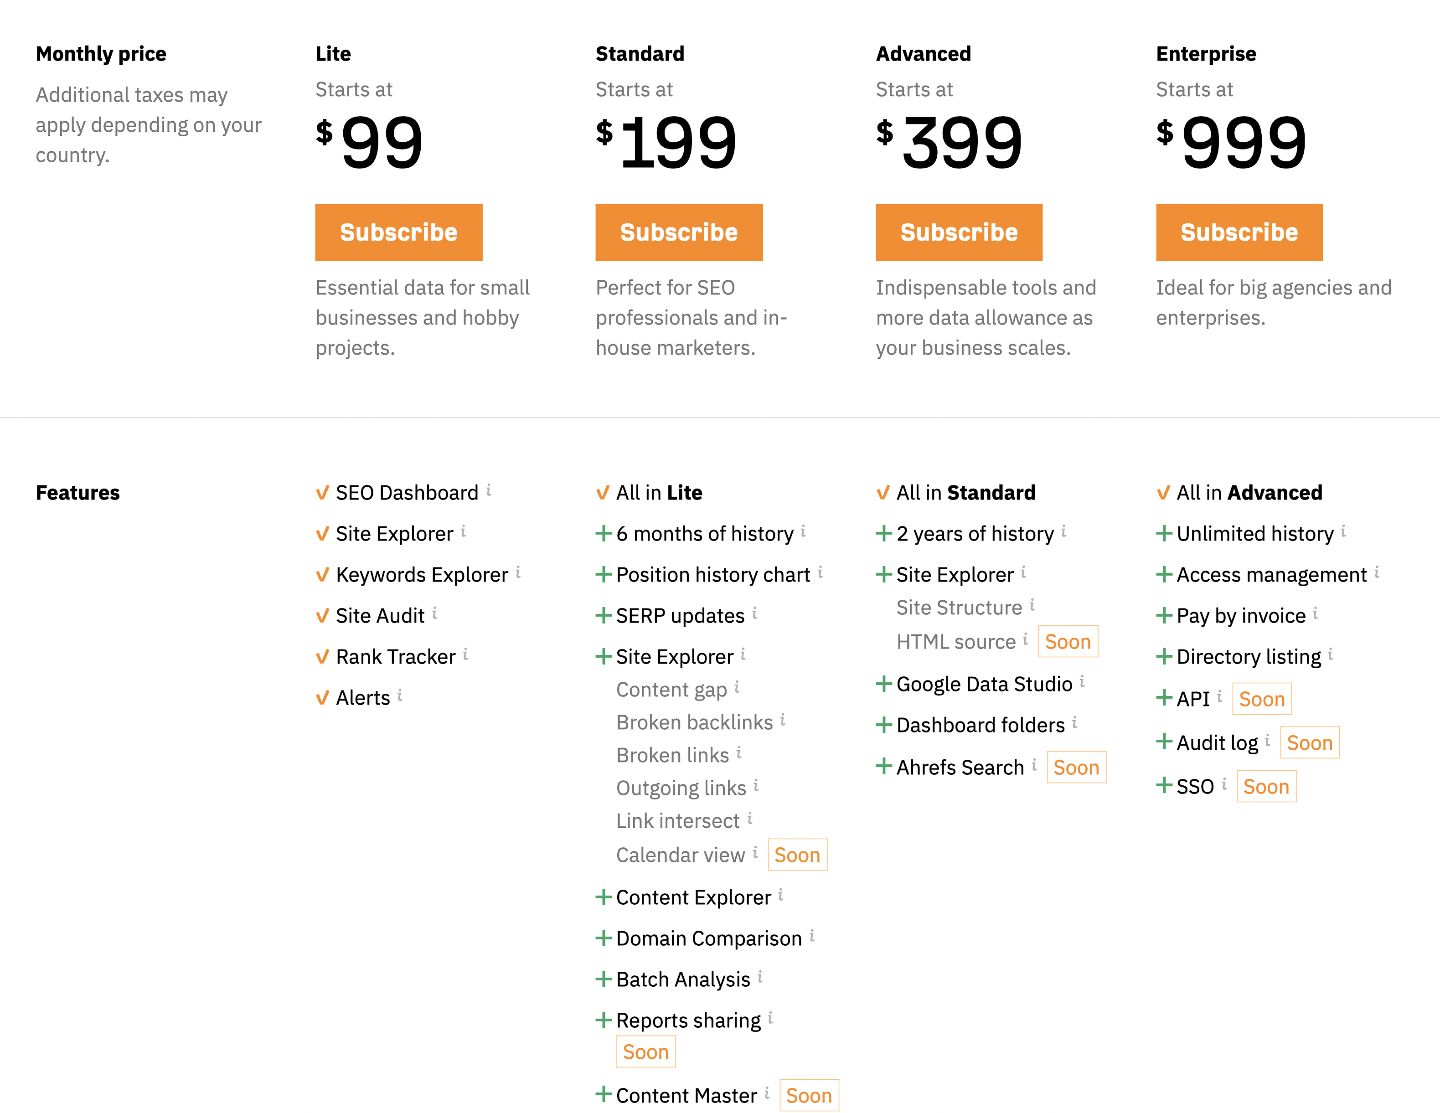The width and height of the screenshot is (1440, 1113).
Task: Click info icon beside Directory listing
Action: [1330, 654]
